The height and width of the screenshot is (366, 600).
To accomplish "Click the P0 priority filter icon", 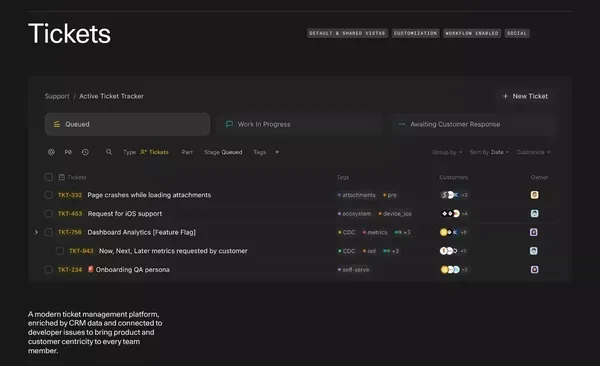I will pyautogui.click(x=68, y=152).
